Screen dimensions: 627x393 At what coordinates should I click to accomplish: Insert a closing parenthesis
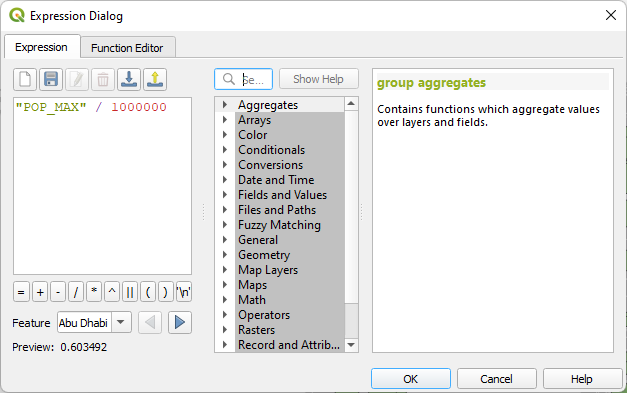pyautogui.click(x=166, y=292)
